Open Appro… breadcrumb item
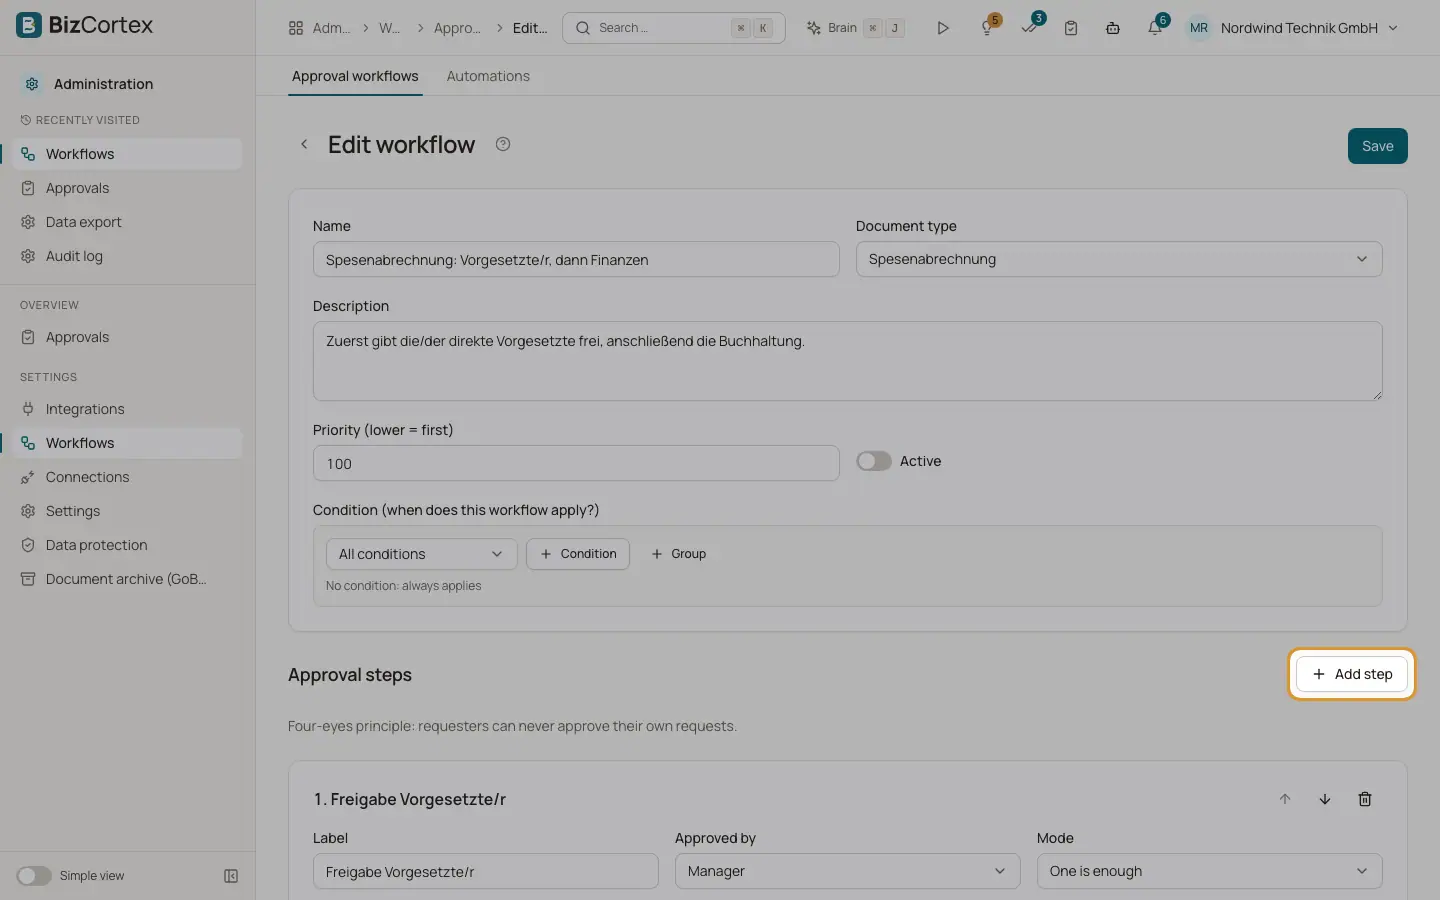 [457, 28]
